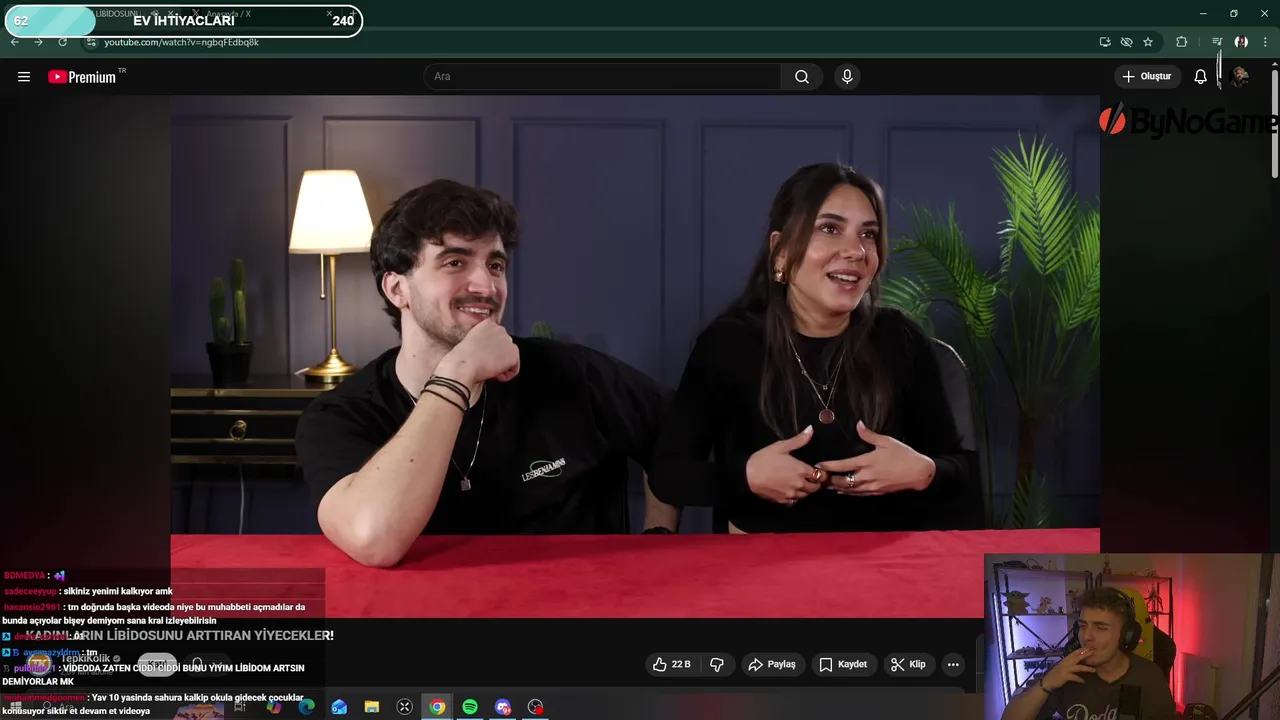Open Chrome media controls icon

point(1217,42)
